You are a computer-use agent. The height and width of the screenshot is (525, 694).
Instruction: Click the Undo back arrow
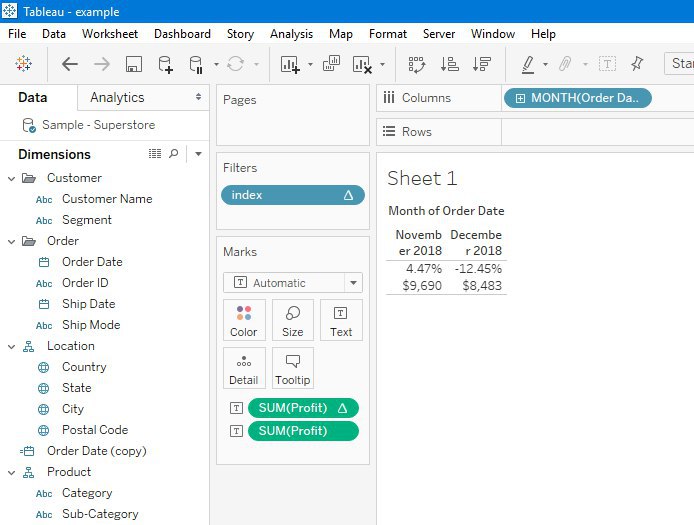click(70, 64)
